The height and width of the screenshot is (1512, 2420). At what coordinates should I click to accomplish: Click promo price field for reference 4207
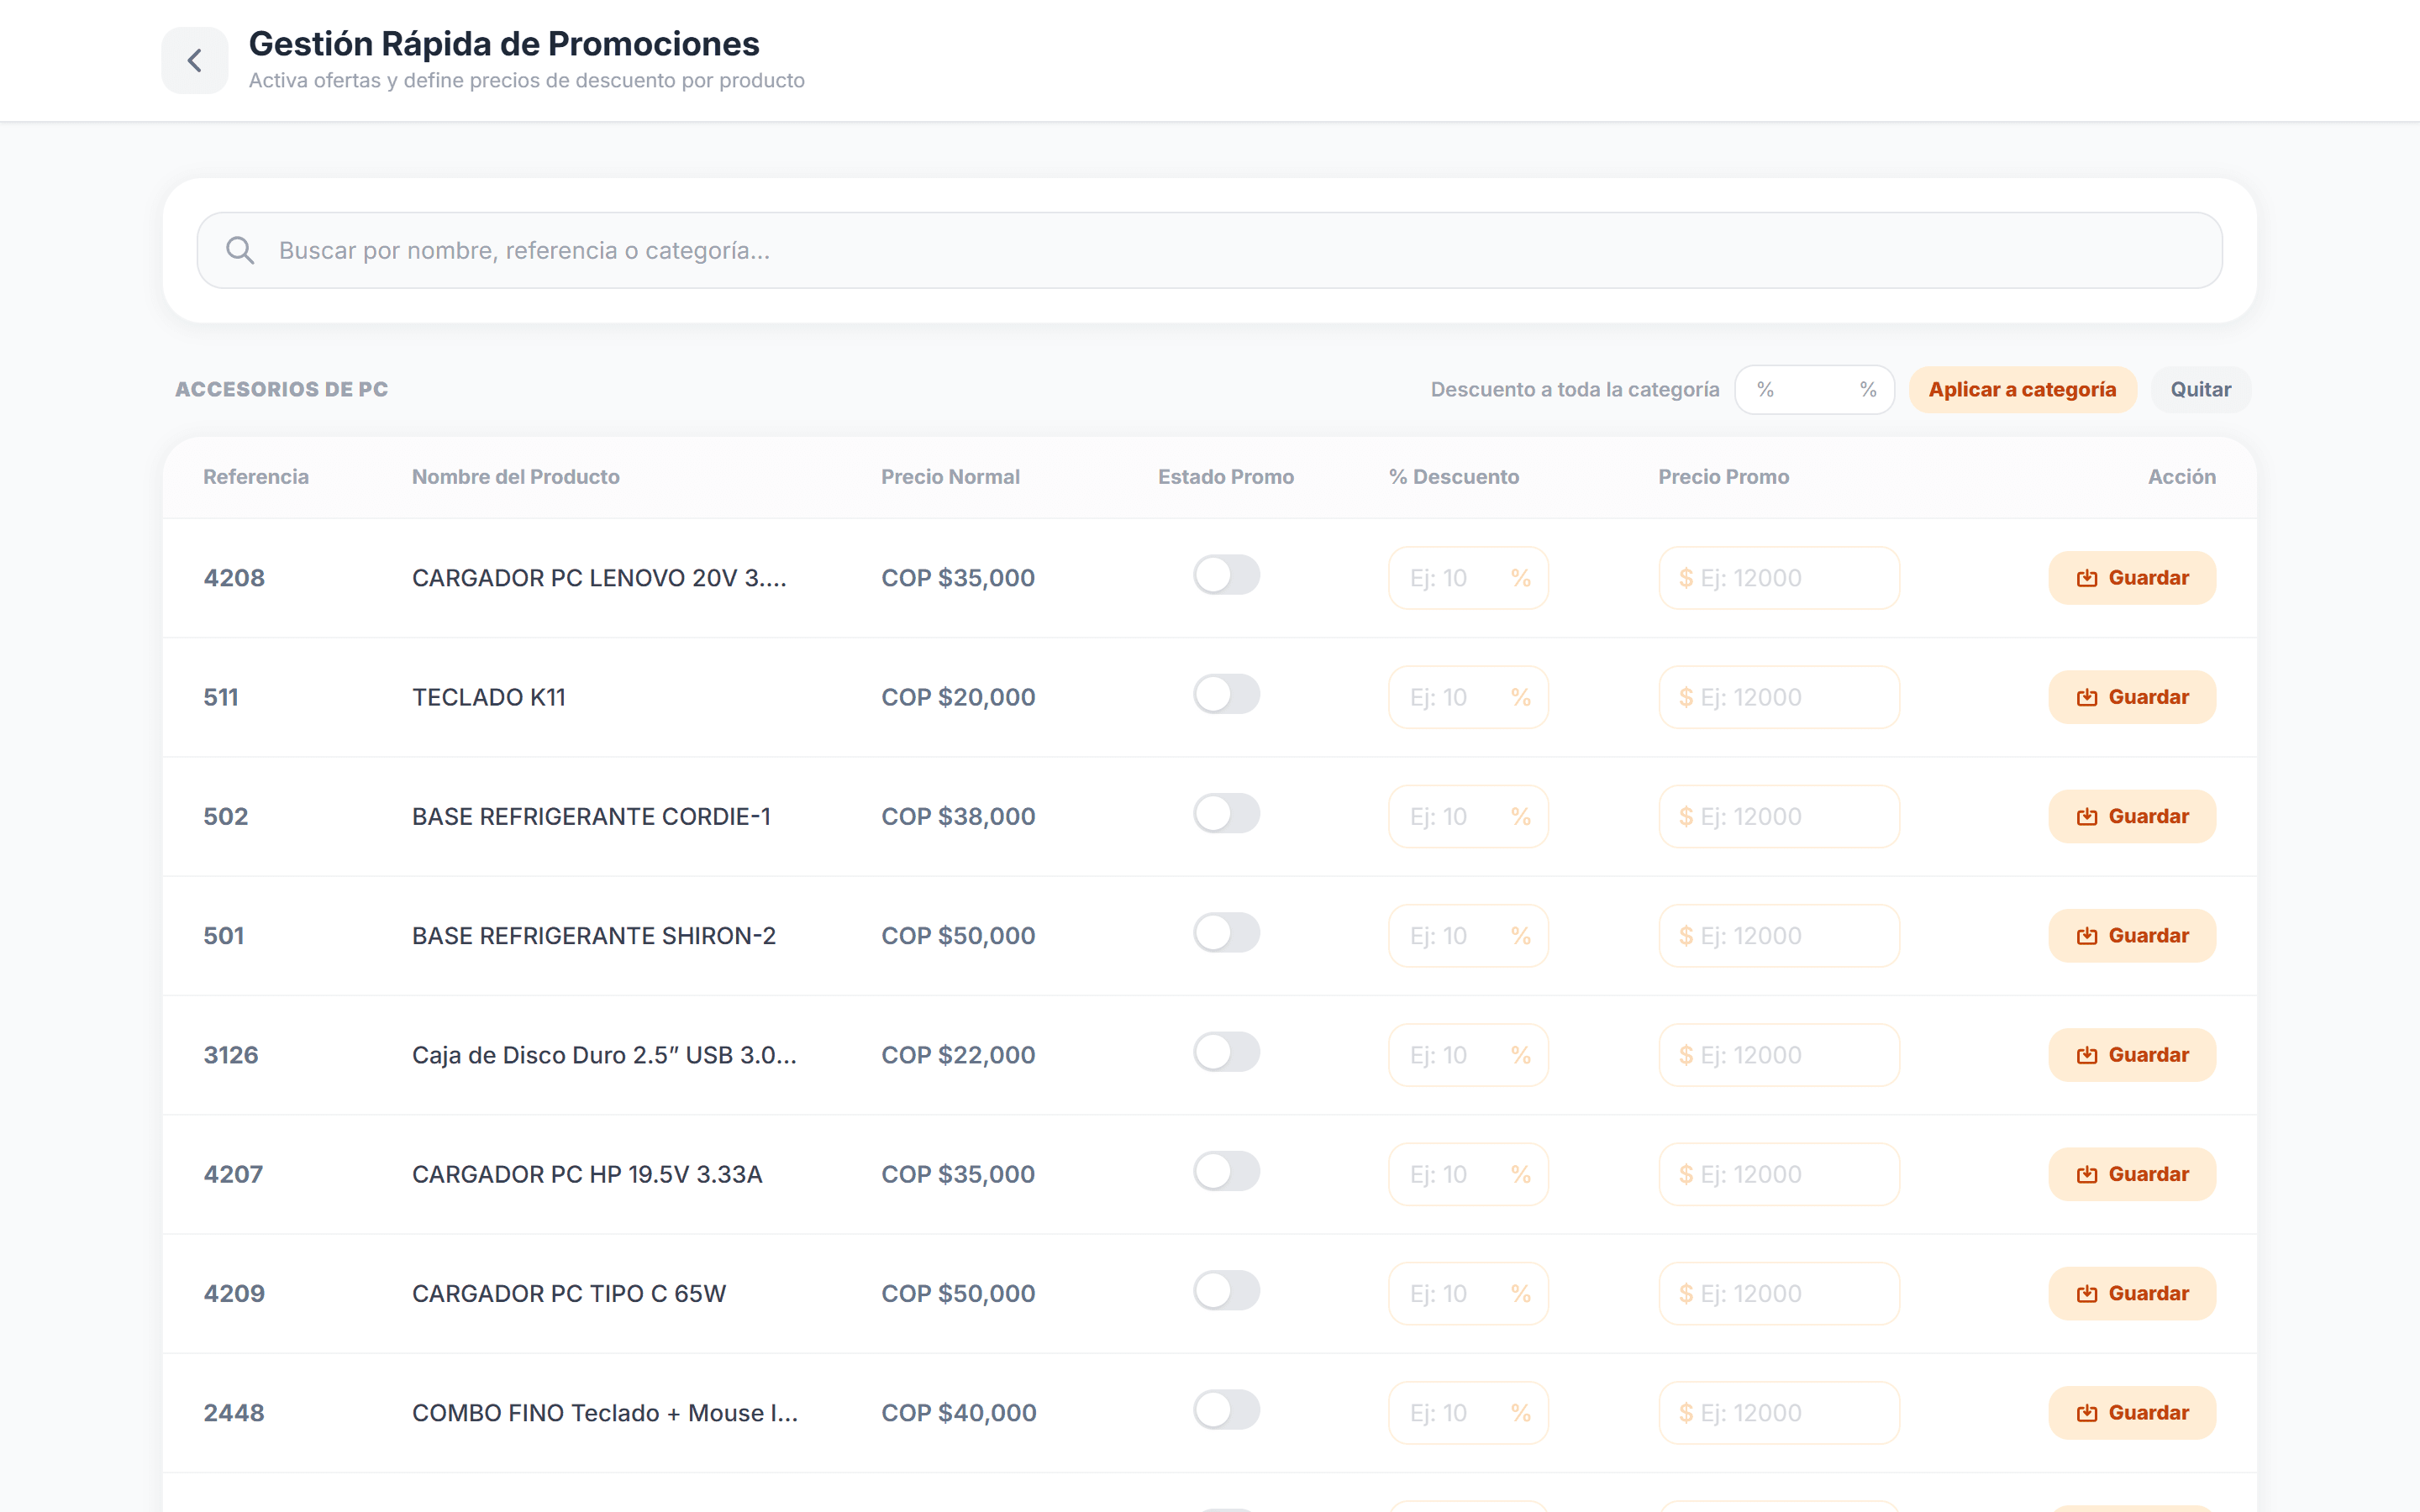(1779, 1174)
